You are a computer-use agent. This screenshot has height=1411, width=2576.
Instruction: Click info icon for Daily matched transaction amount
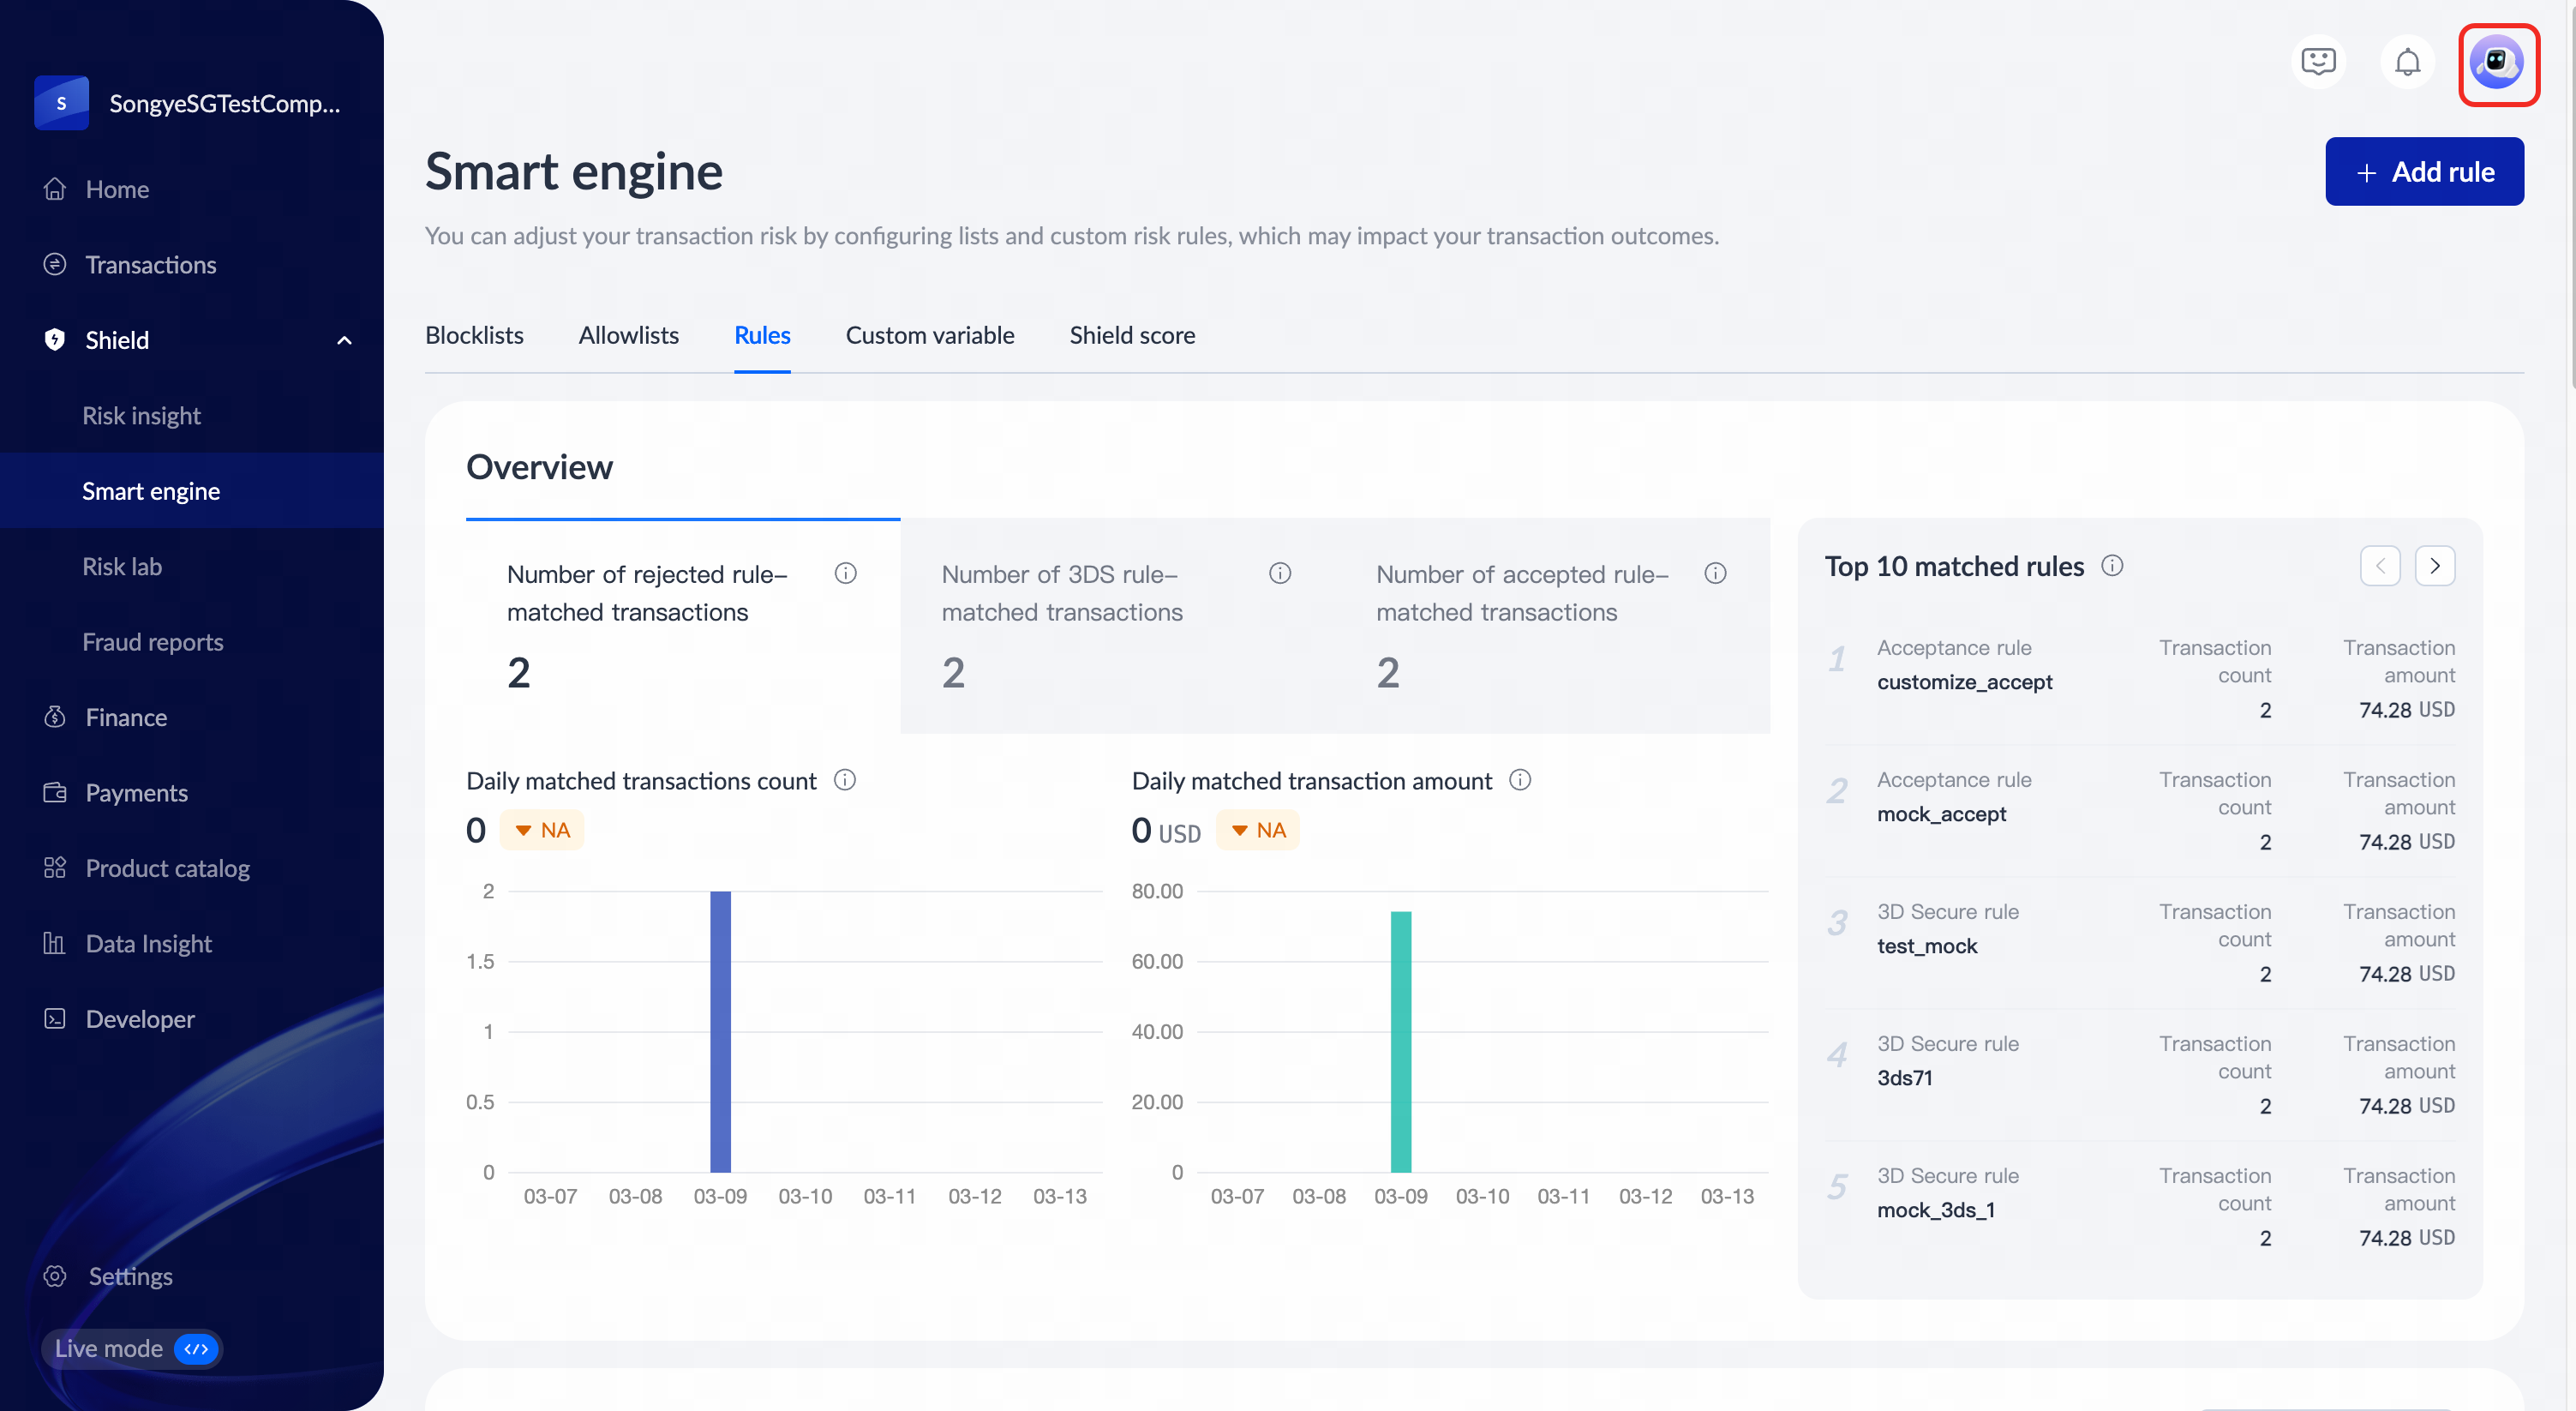point(1520,780)
